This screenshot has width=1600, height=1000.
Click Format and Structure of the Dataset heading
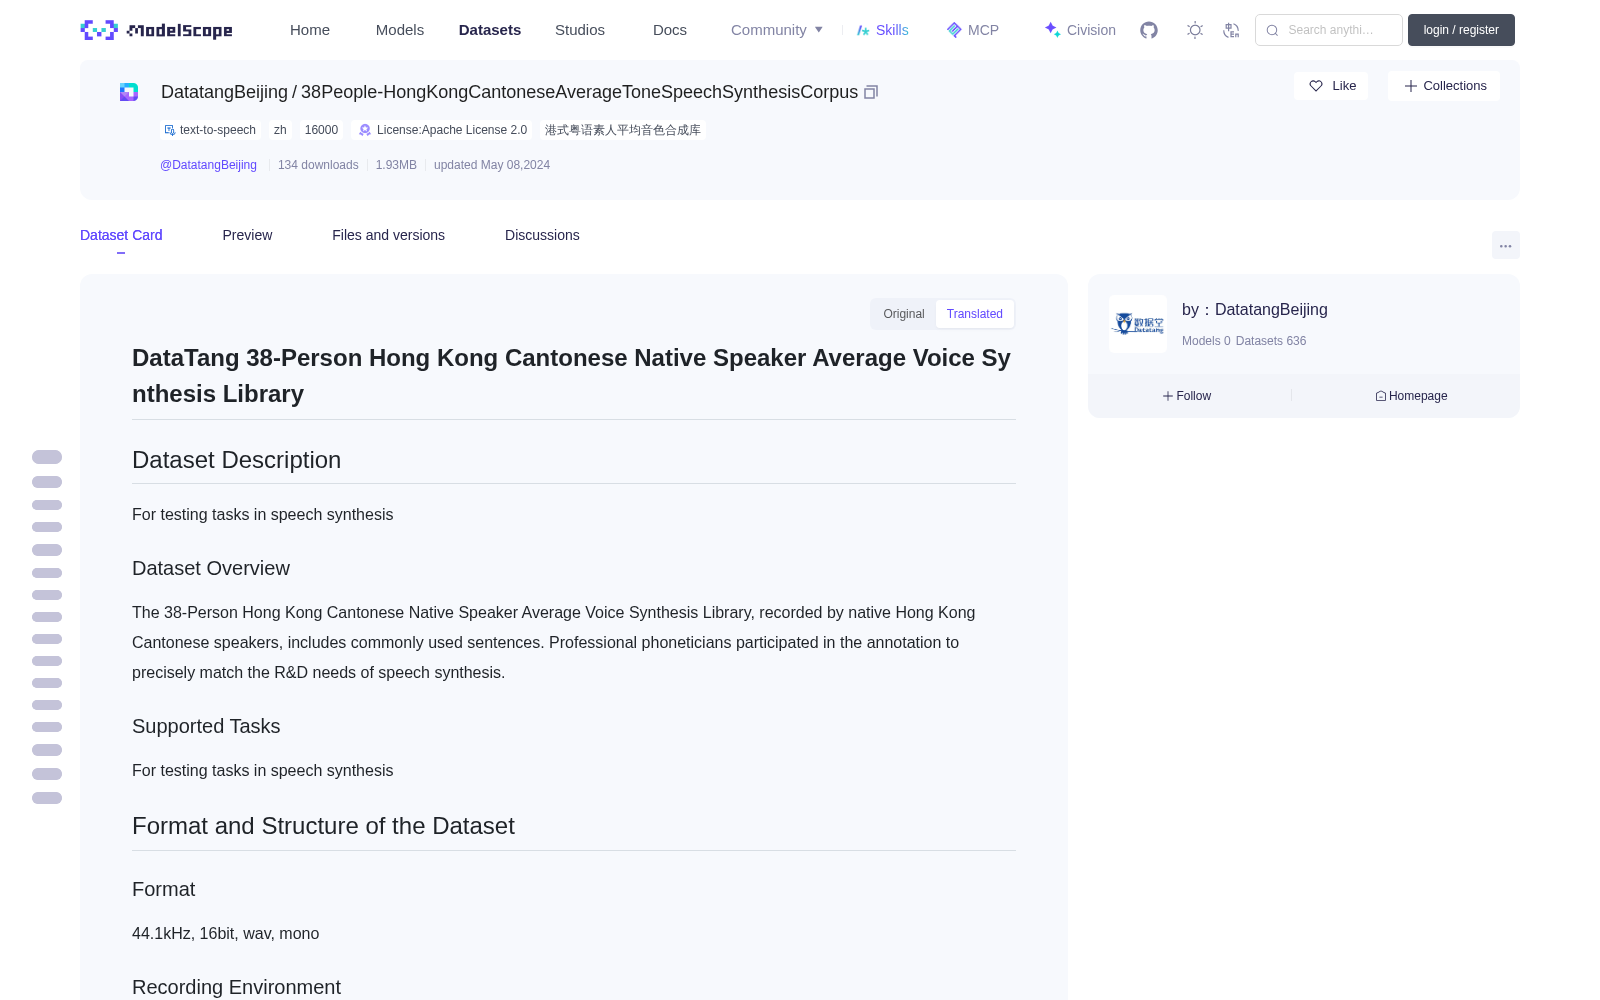(x=323, y=826)
